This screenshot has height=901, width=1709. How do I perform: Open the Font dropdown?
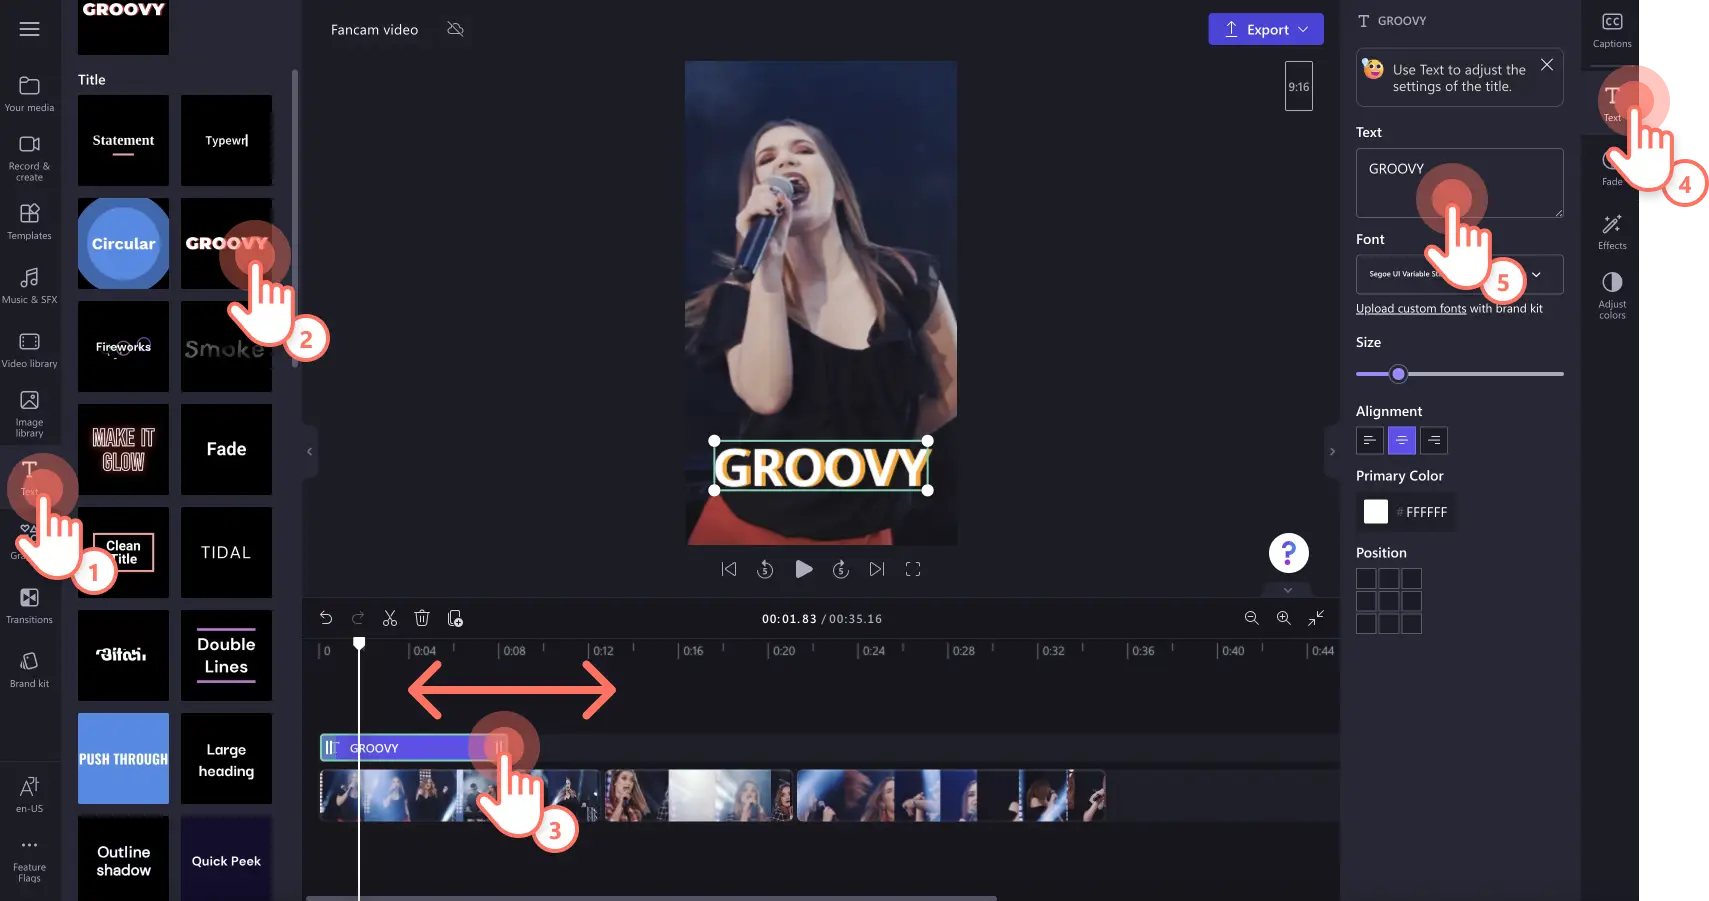(1459, 274)
